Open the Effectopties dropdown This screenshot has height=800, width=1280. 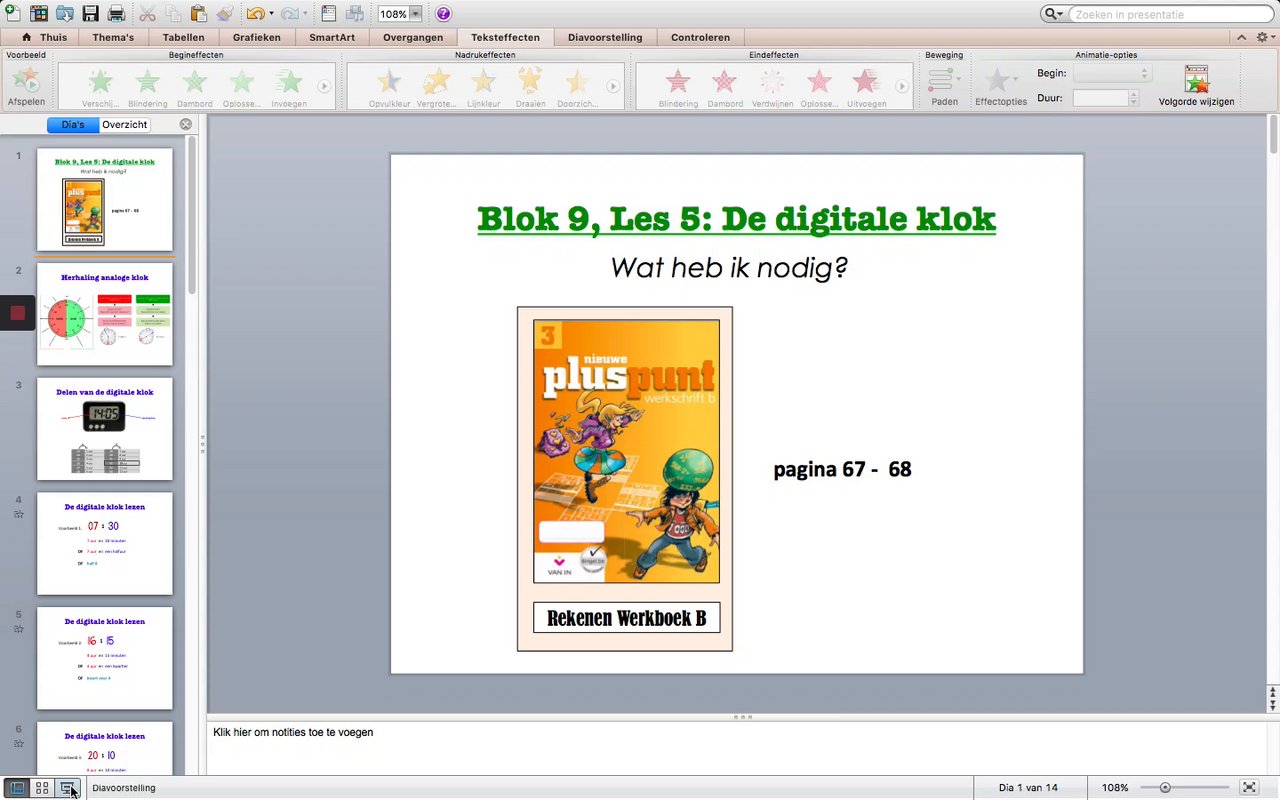[1001, 86]
